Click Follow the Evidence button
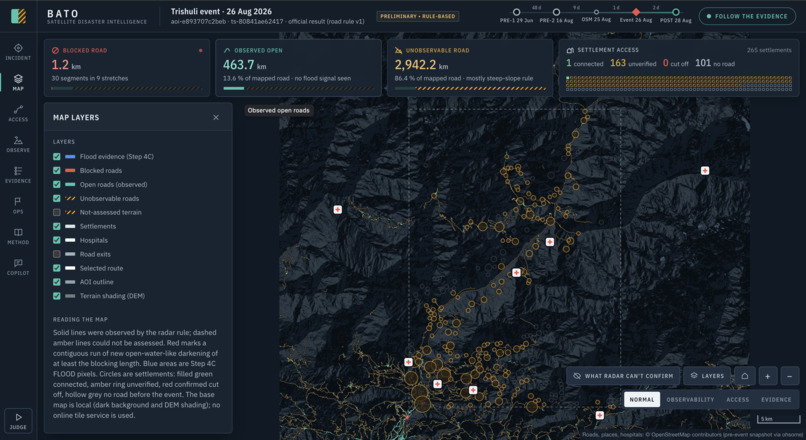This screenshot has width=806, height=440. (747, 16)
